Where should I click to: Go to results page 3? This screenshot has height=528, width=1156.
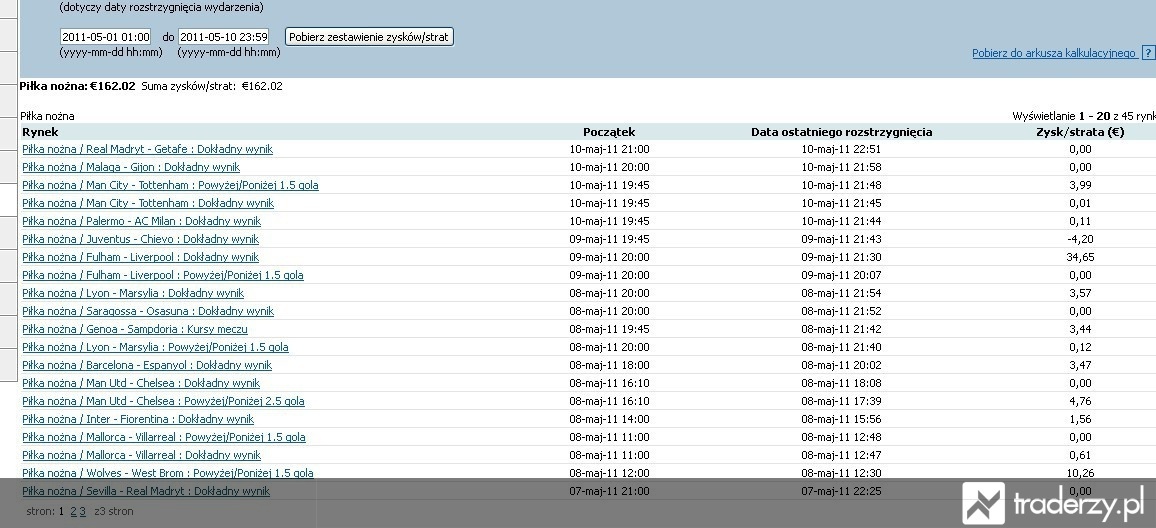point(83,511)
